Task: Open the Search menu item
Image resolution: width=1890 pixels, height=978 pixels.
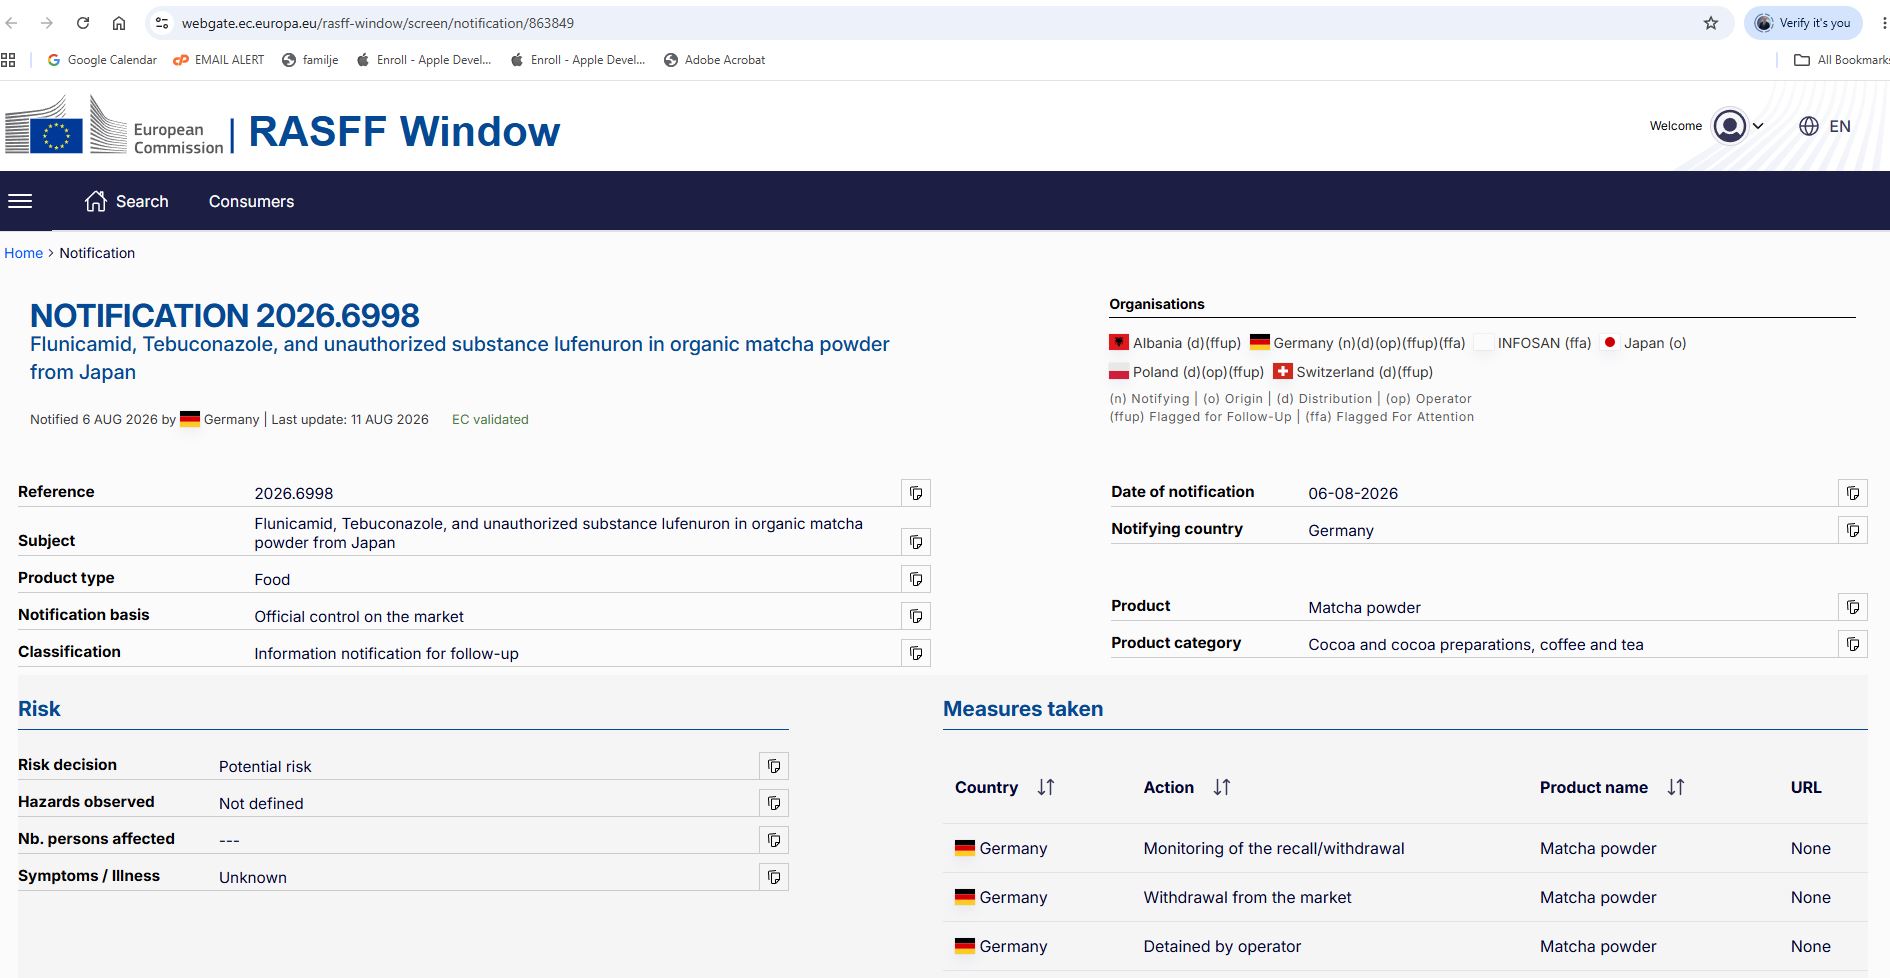Action: point(126,201)
